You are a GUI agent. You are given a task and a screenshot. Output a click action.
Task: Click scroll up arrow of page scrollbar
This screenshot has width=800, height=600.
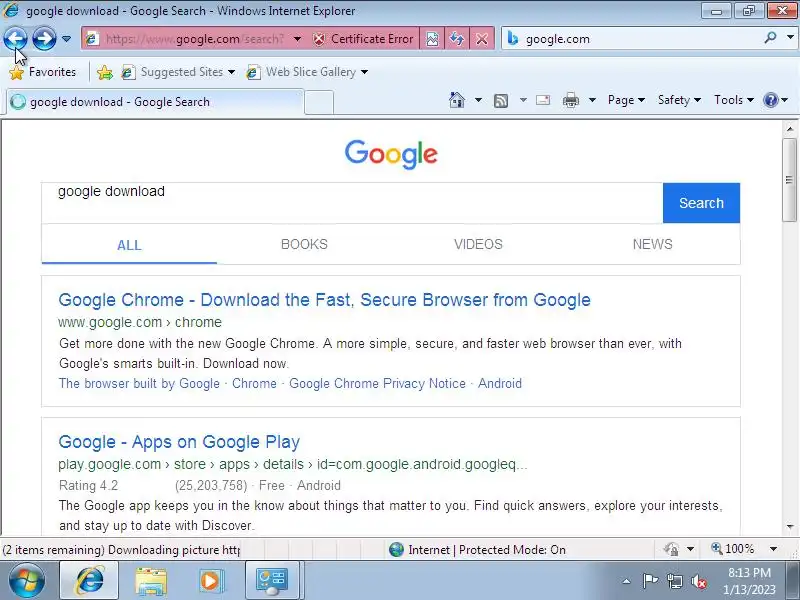coord(789,129)
